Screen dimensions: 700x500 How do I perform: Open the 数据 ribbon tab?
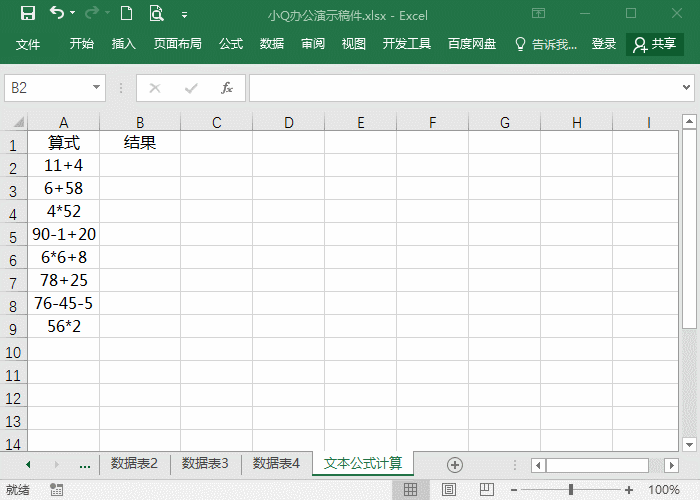pos(272,44)
